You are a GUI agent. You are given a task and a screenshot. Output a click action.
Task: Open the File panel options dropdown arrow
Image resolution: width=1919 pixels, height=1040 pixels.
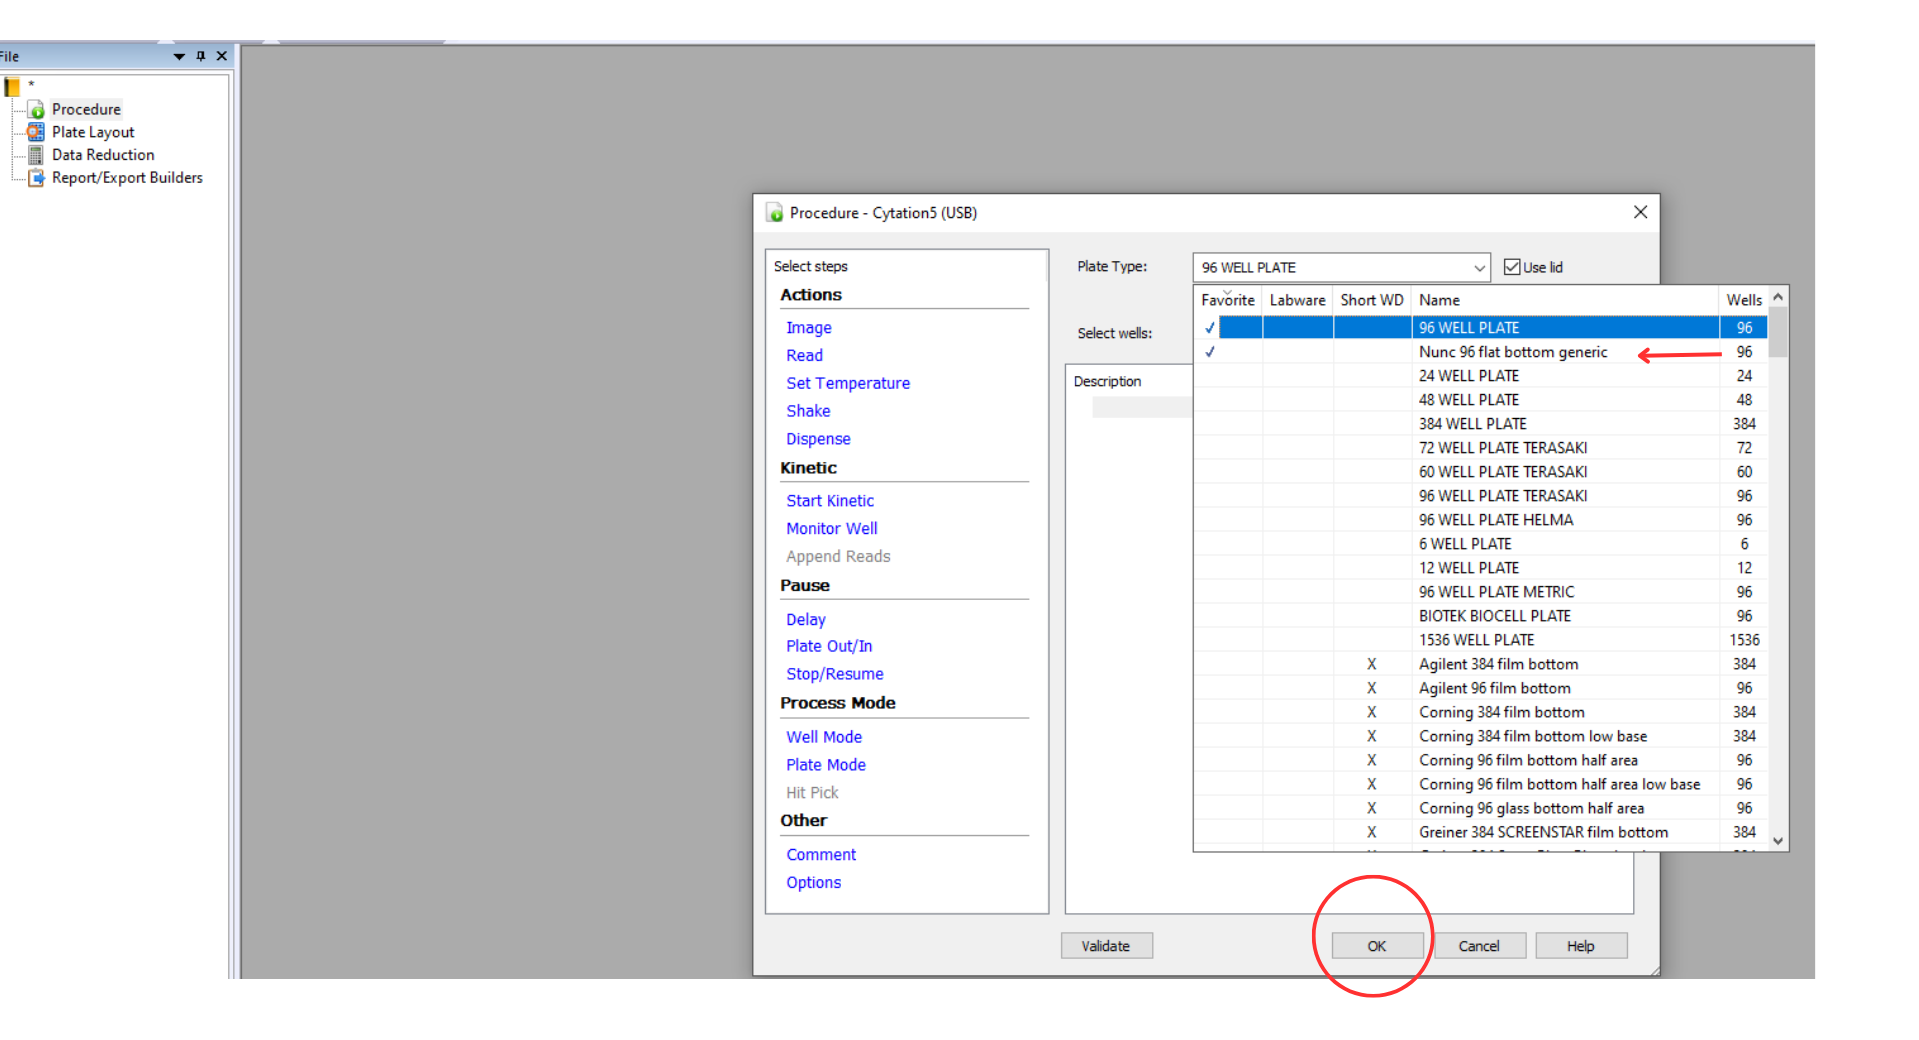(x=179, y=57)
